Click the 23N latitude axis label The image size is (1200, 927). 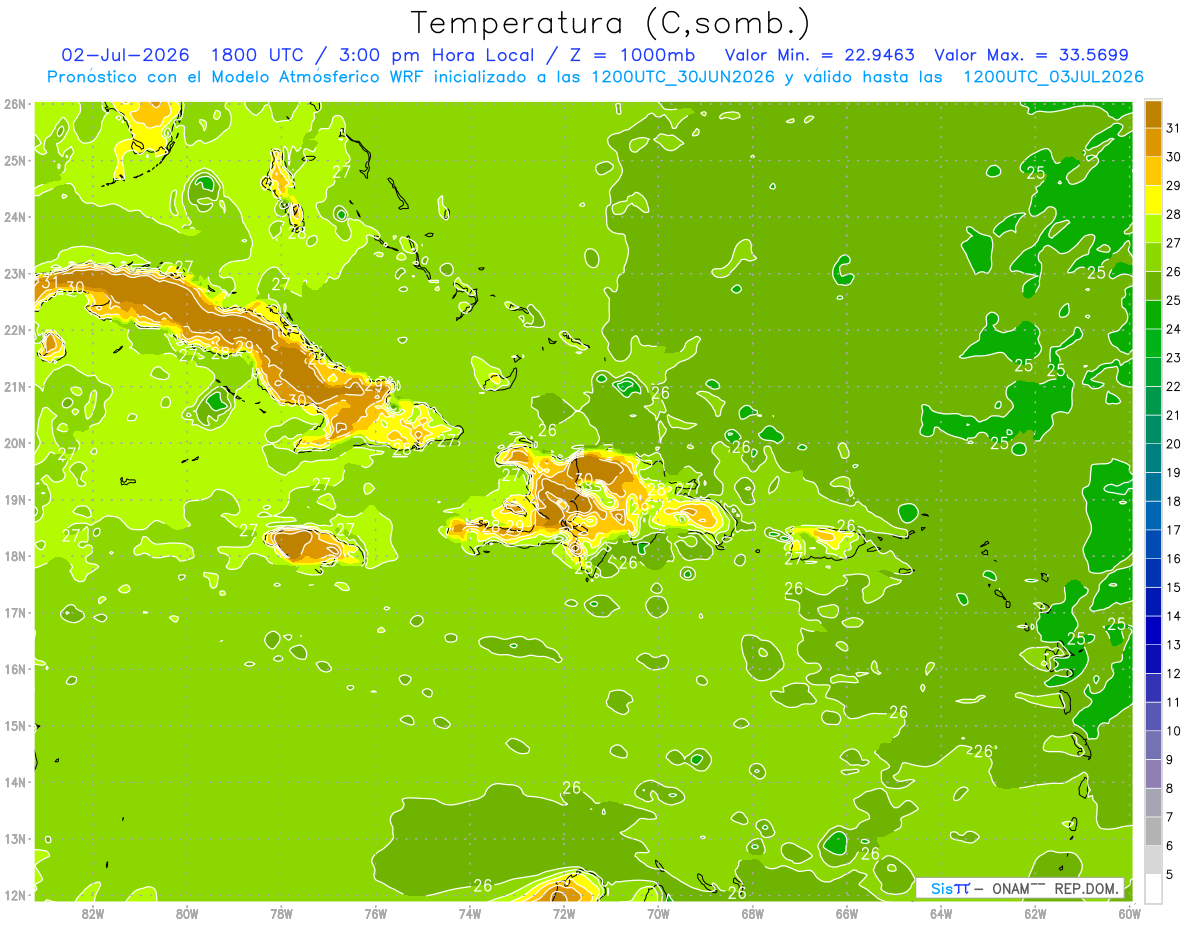[15, 273]
